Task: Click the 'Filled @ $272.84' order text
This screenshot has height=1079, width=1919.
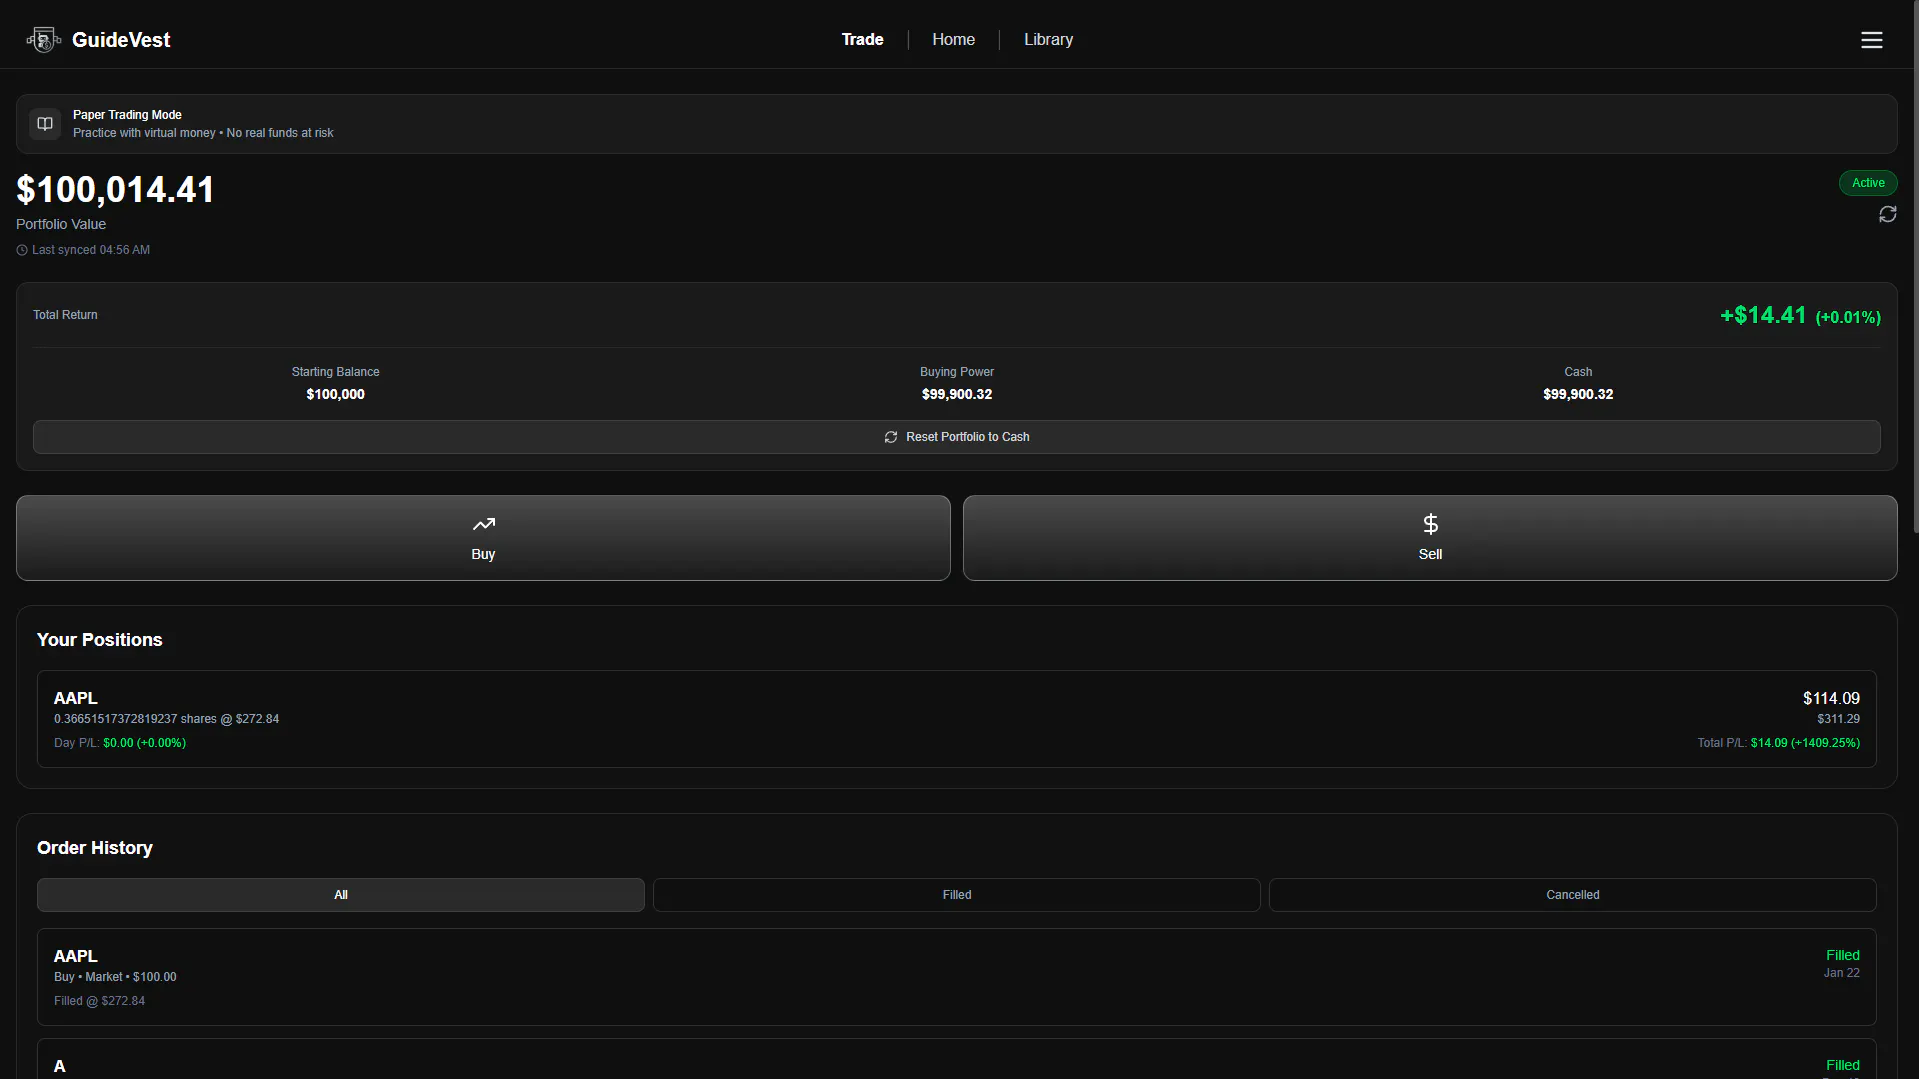Action: 99,1001
